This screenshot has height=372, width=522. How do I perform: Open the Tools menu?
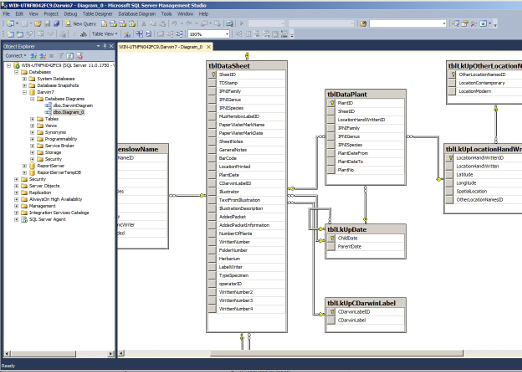pyautogui.click(x=166, y=14)
